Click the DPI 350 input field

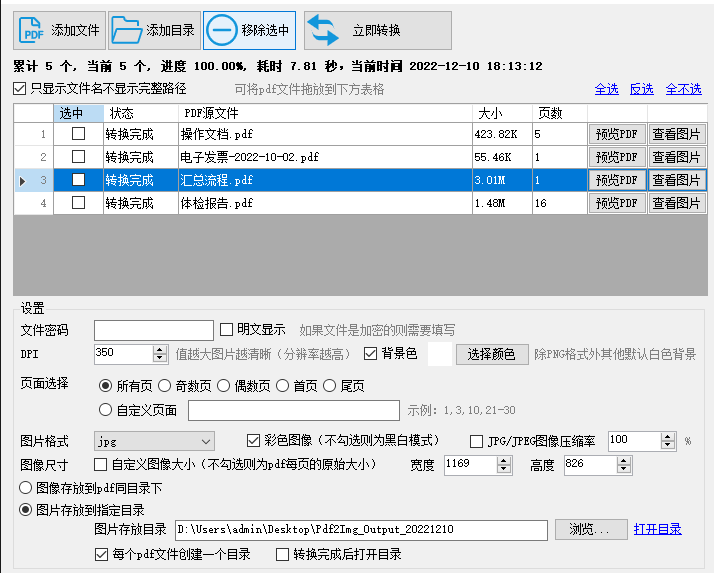(124, 354)
